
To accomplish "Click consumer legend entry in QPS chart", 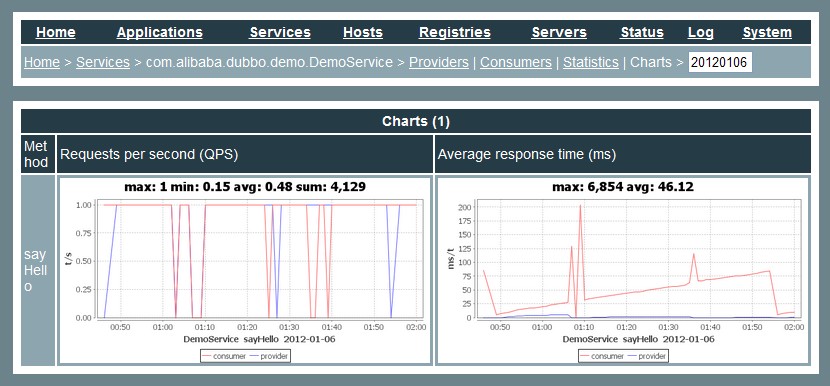I will click(x=224, y=356).
